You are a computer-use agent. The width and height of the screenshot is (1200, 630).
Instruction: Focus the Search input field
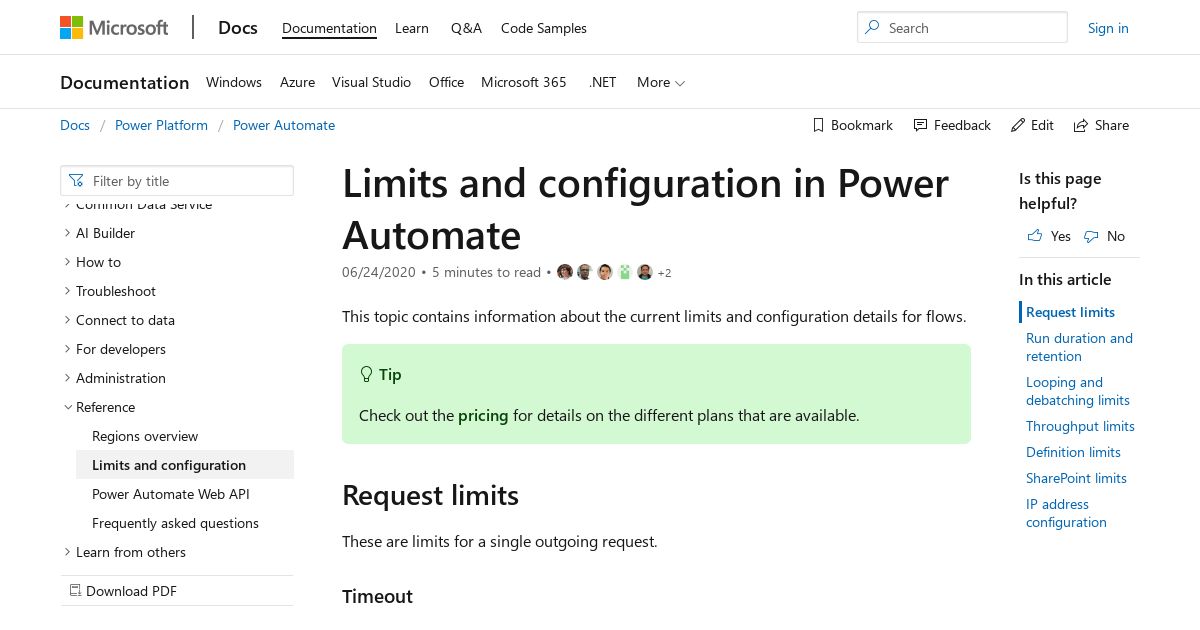tap(962, 28)
